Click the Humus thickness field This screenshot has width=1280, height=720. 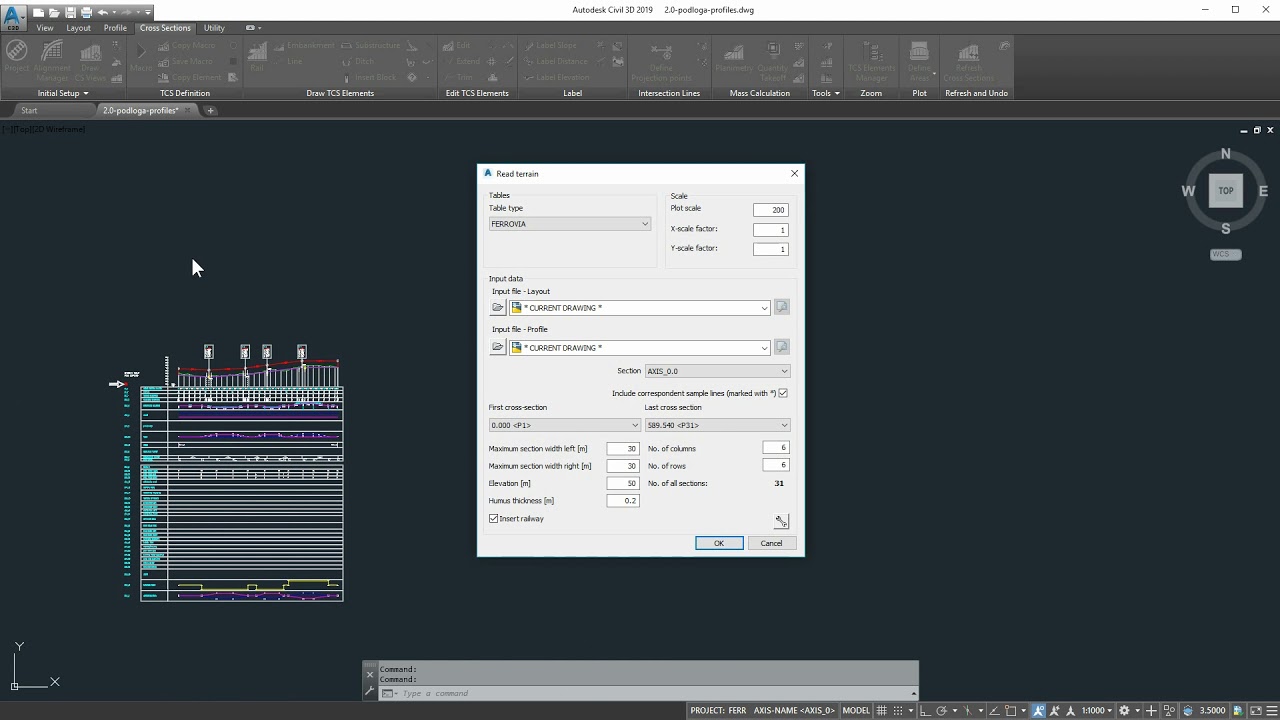coord(623,500)
